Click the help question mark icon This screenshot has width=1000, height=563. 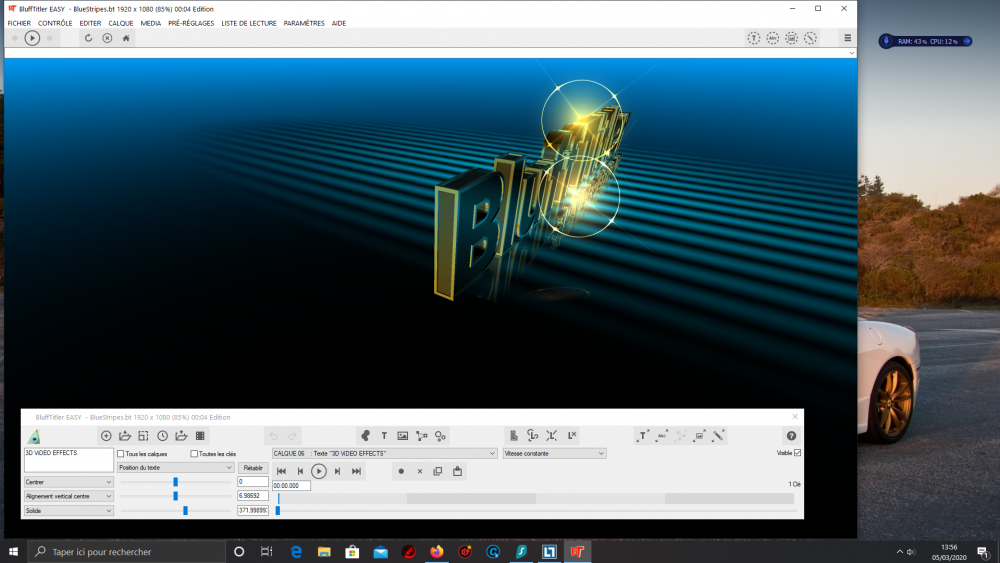pos(791,436)
